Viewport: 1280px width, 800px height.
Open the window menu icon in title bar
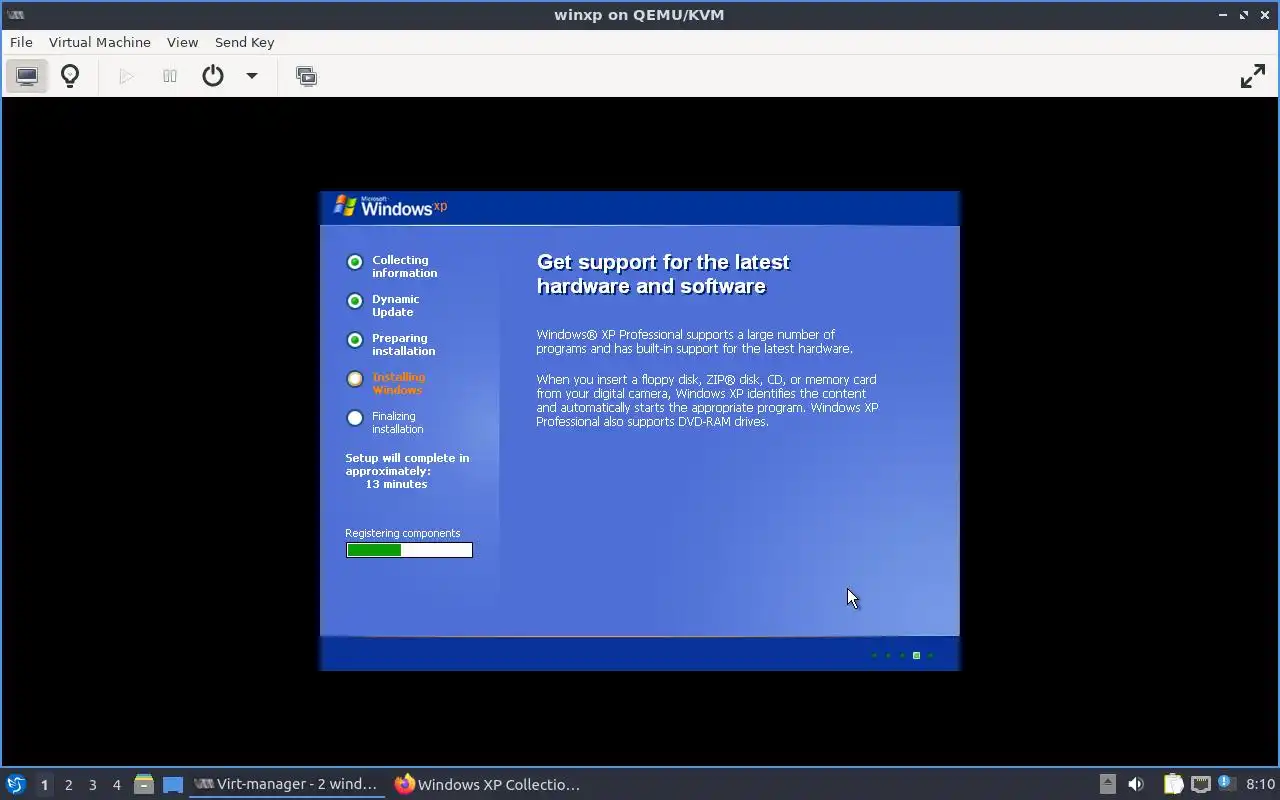click(x=15, y=15)
